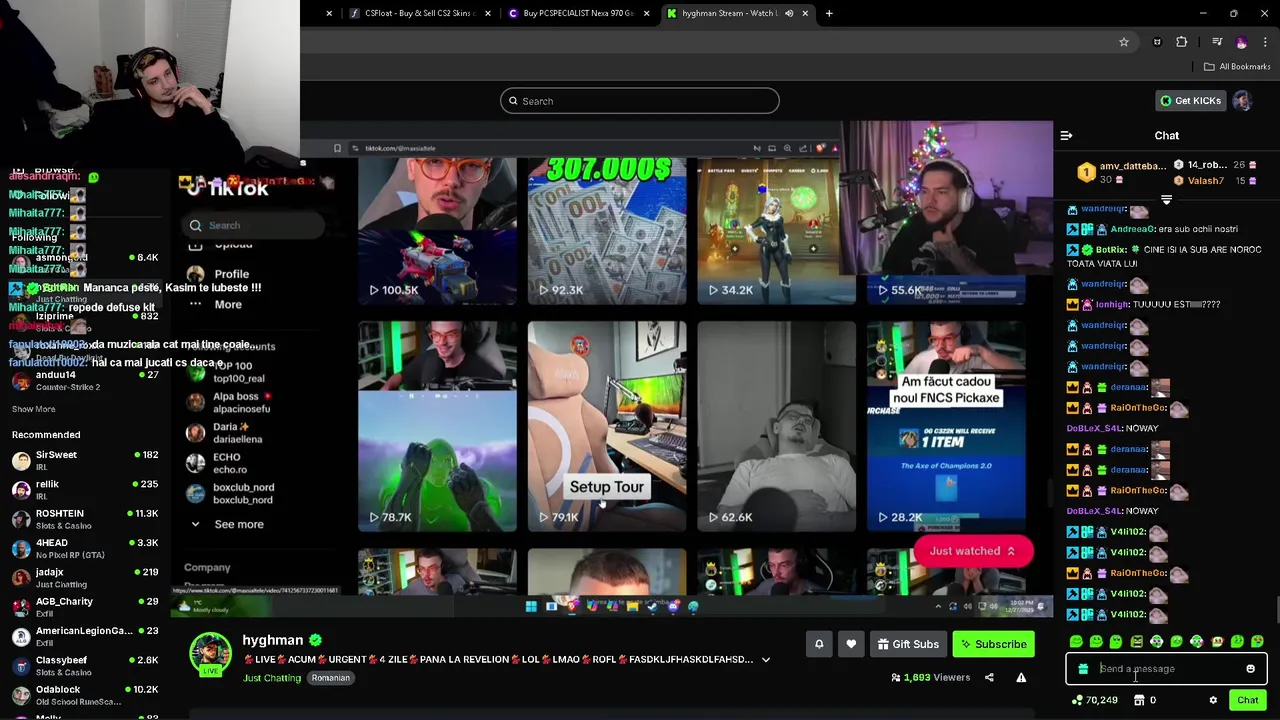Open the ROSHTEIN recommended channel
This screenshot has width=1280, height=720.
(x=85, y=519)
